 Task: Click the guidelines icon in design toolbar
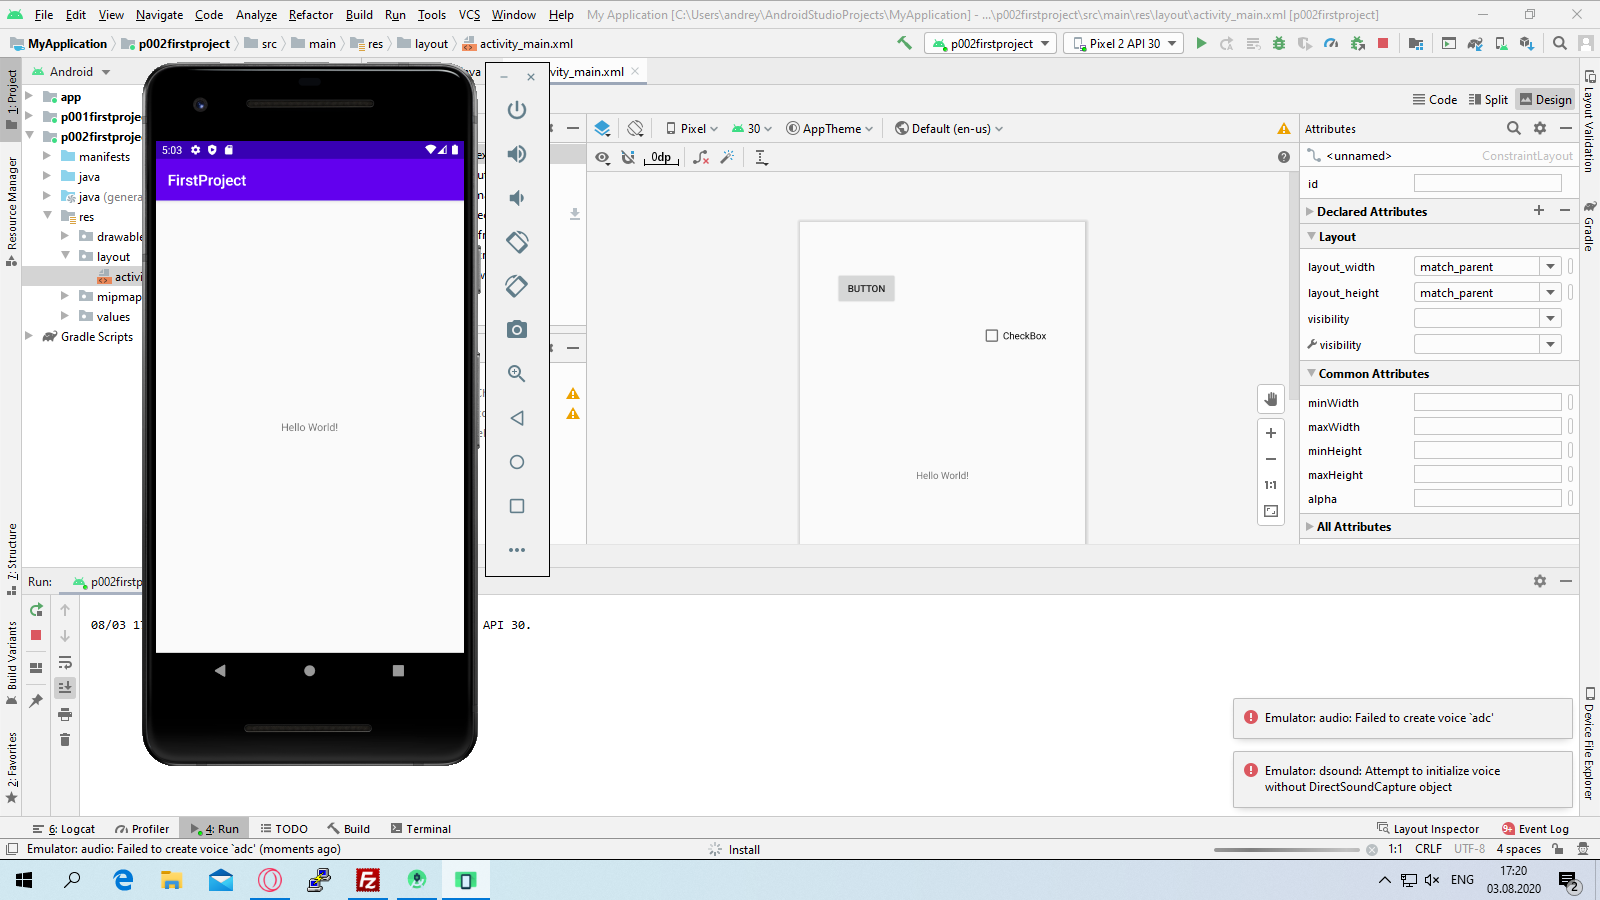tap(761, 157)
